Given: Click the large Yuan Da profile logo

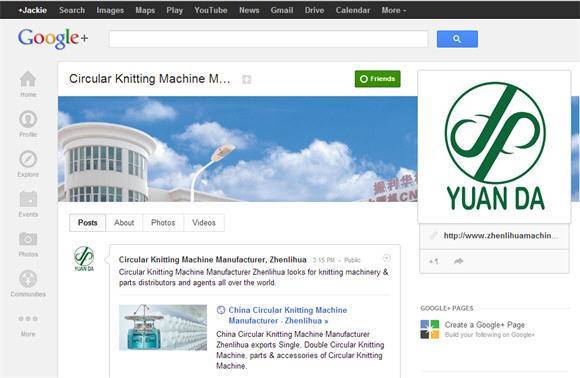Looking at the screenshot, I should [495, 147].
